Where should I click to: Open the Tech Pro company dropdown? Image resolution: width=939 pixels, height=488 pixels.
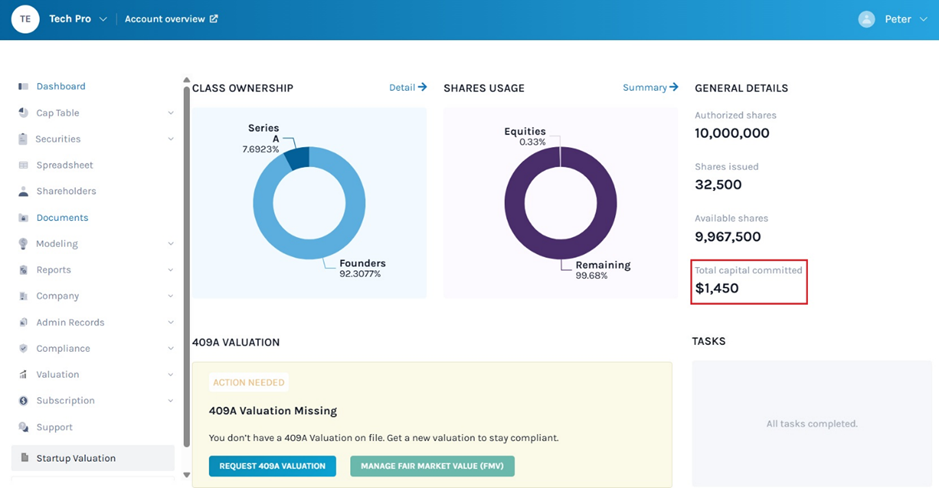coord(102,19)
